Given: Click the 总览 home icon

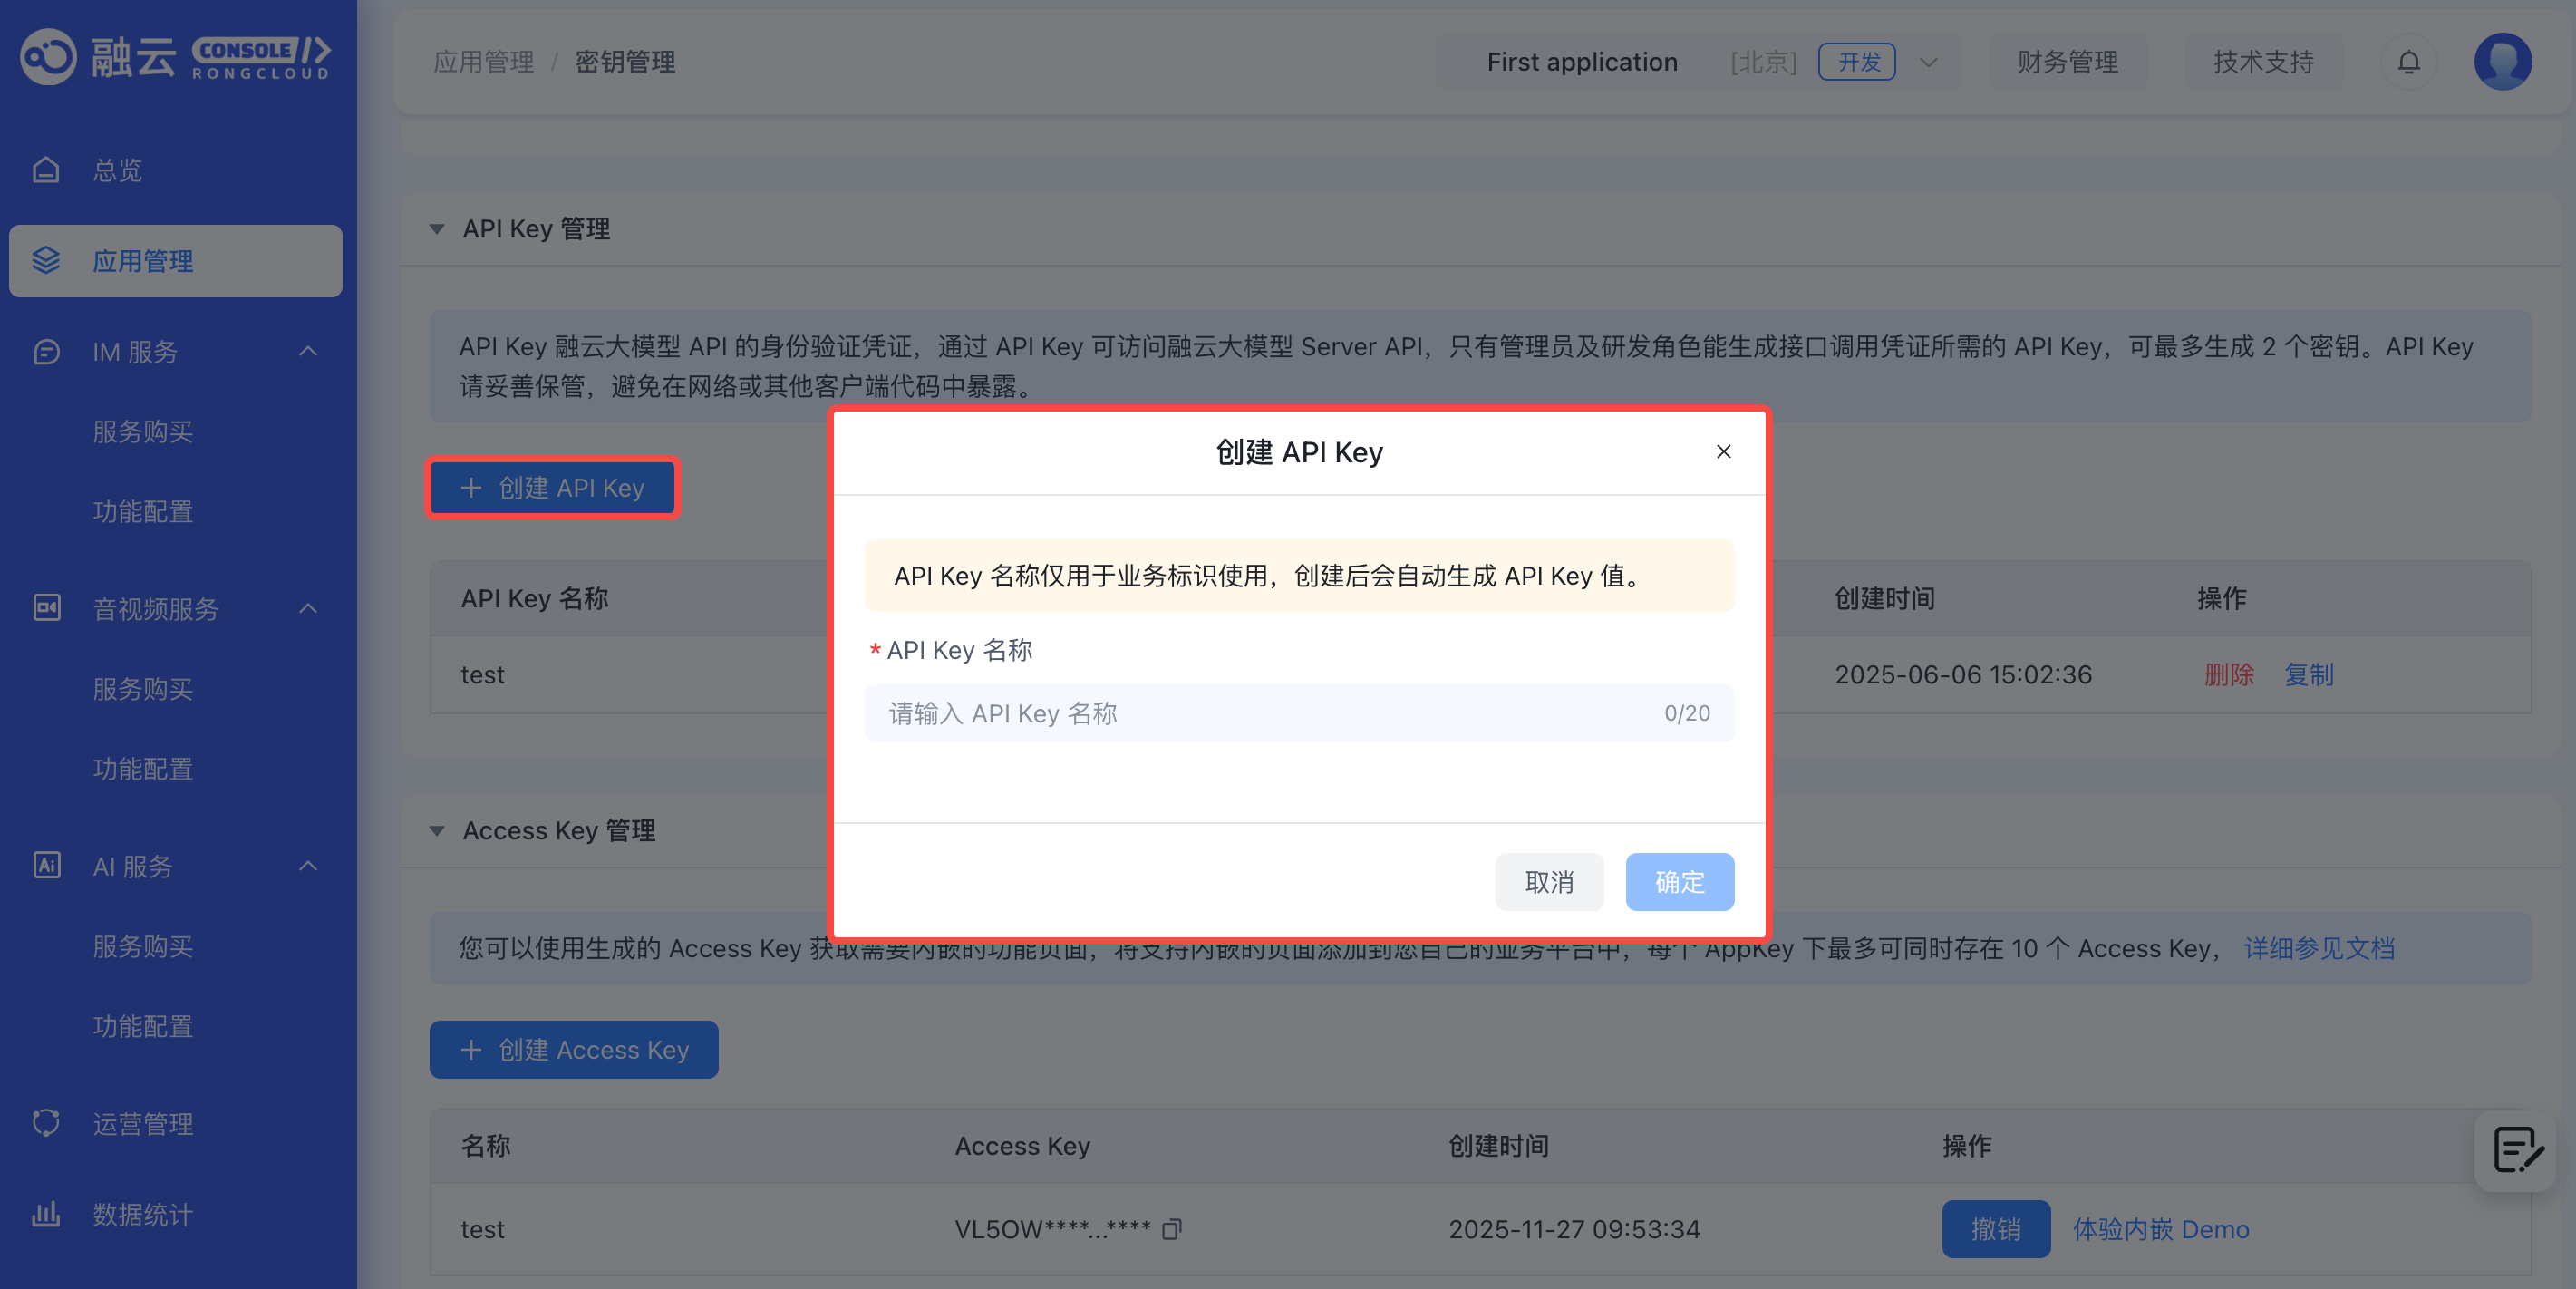Looking at the screenshot, I should point(46,170).
